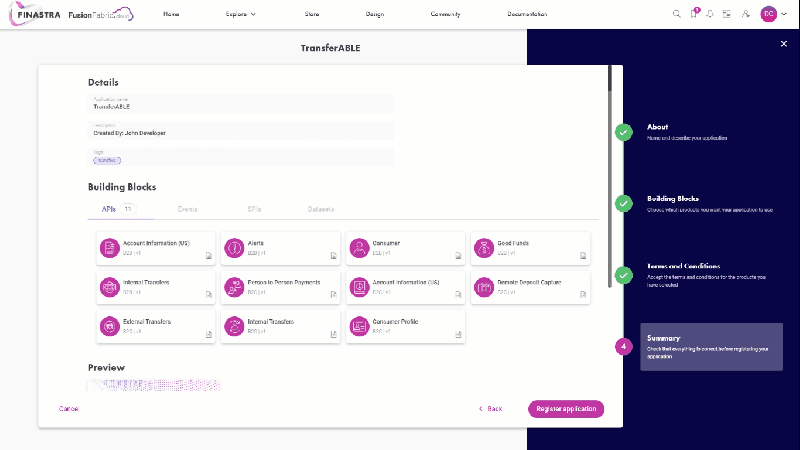Click the APIs count badge 11
800x450 pixels.
[x=128, y=209]
